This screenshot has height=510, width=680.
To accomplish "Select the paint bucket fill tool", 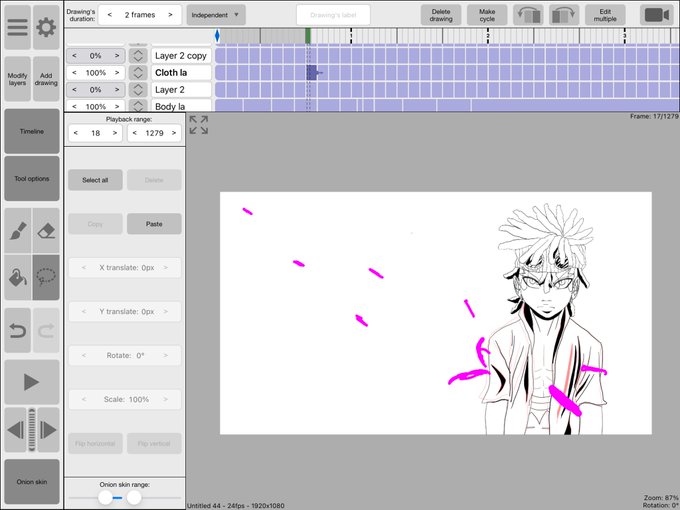I will 17,278.
